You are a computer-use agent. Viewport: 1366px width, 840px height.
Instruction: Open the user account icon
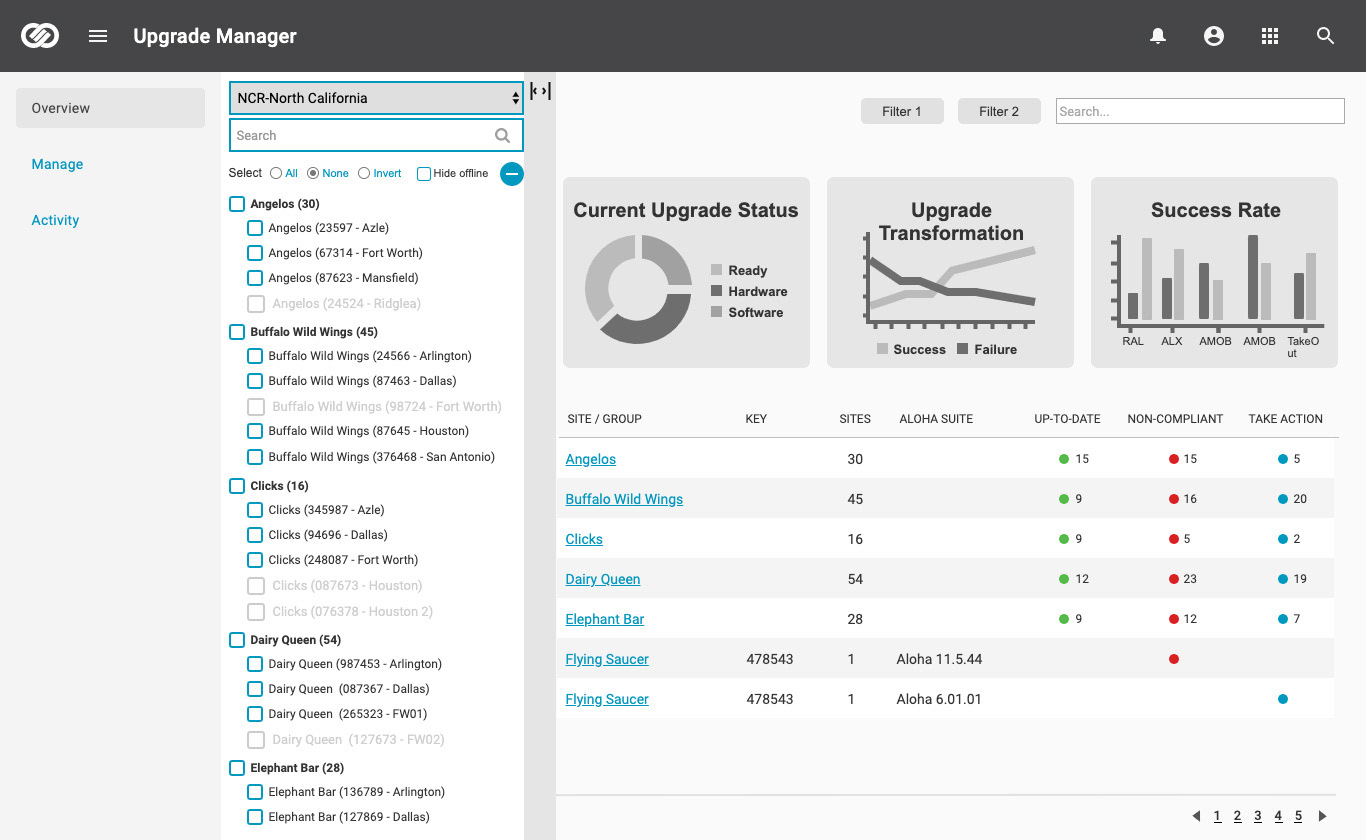1214,36
